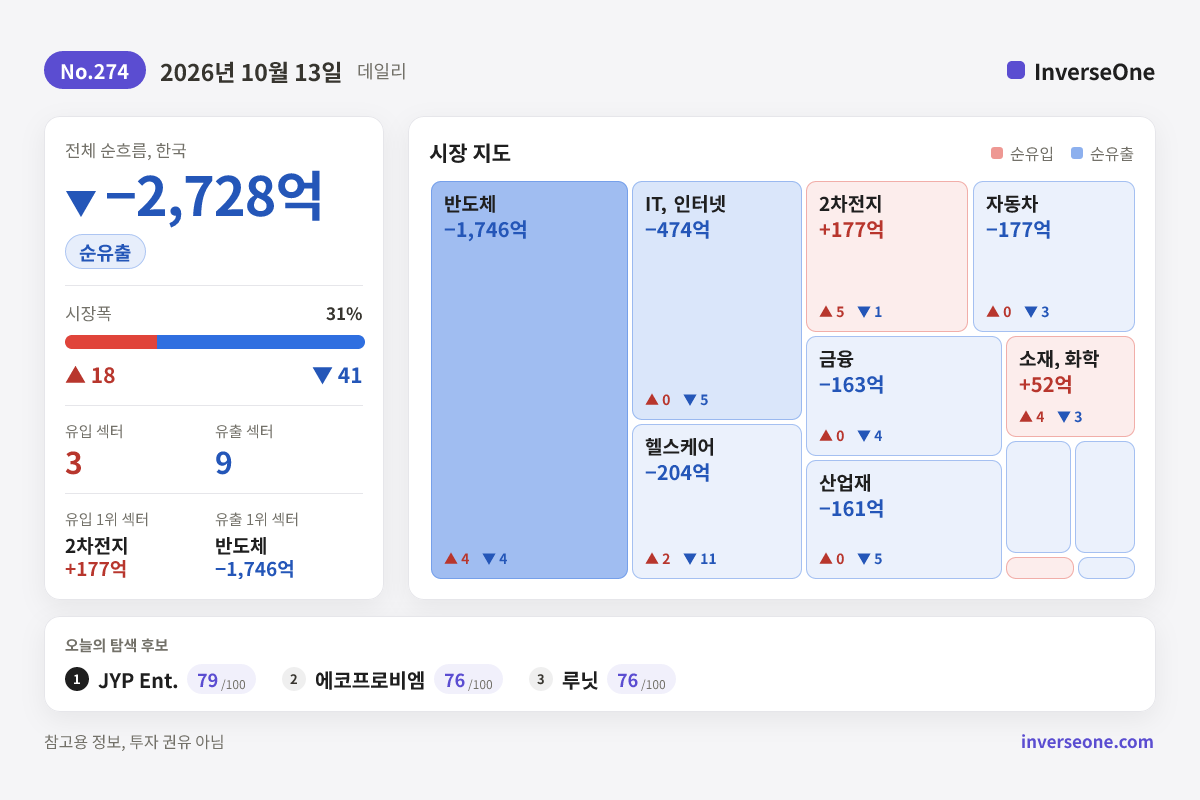Click the No.274 issue badge
1200x800 pixels.
tap(95, 71)
